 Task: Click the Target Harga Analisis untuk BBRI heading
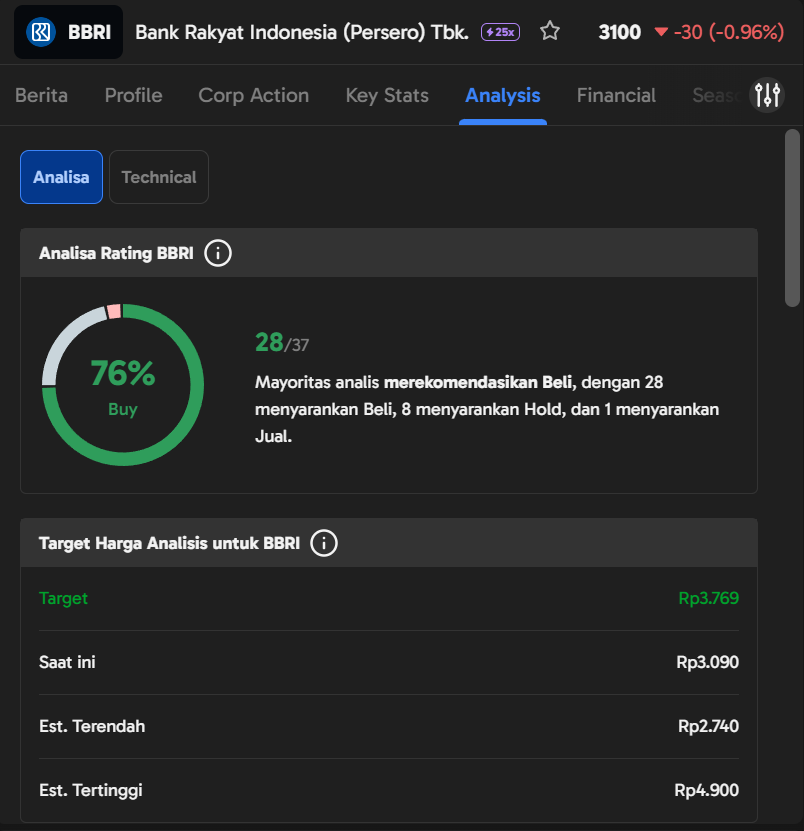pos(170,543)
